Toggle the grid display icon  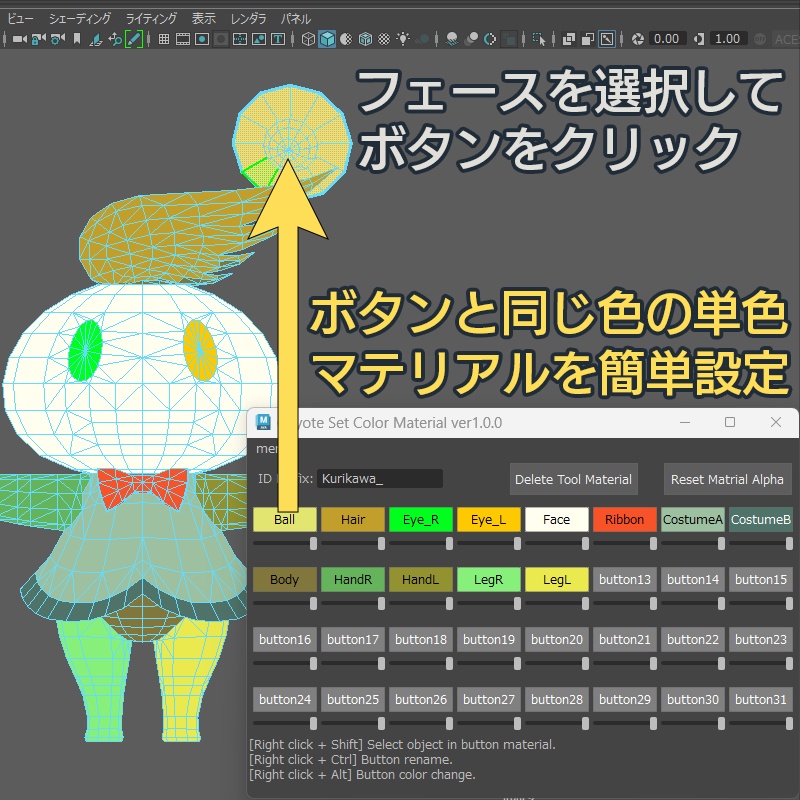[163, 39]
